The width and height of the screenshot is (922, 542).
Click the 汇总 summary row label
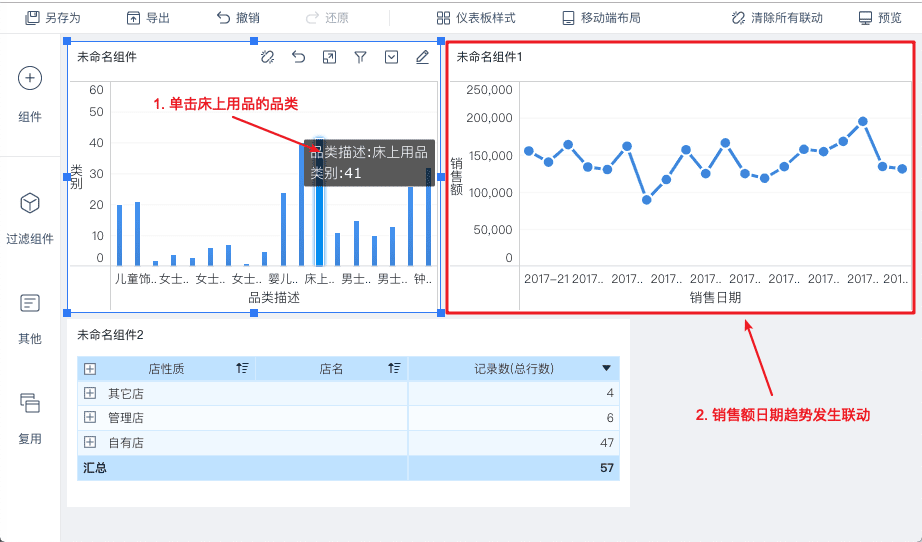pos(95,468)
